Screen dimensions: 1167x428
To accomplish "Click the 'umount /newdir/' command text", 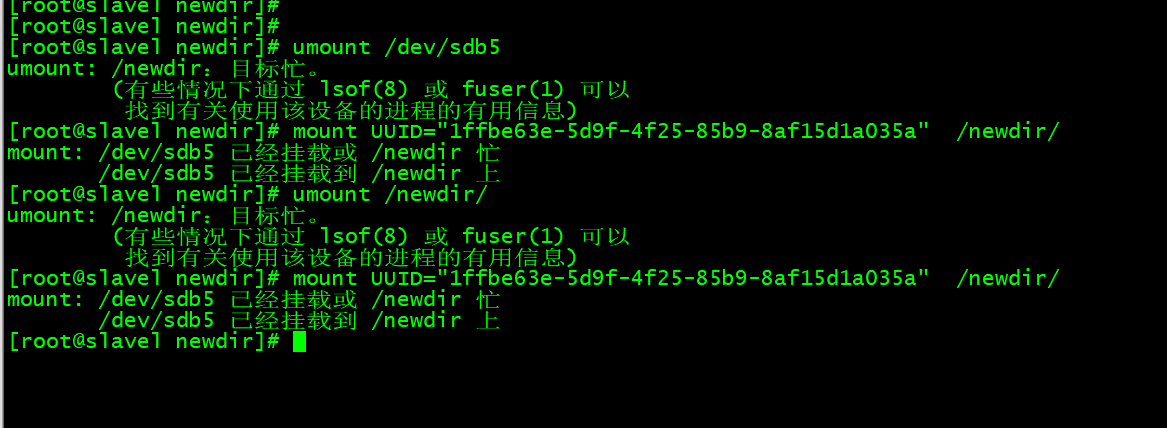I will (390, 194).
